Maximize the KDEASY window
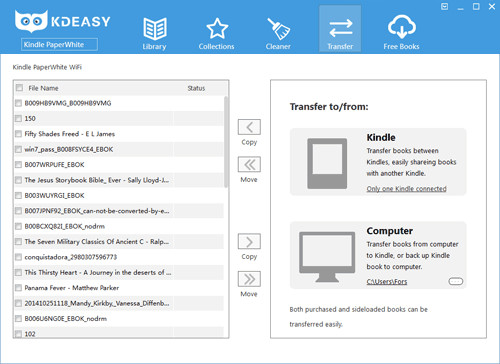This screenshot has width=500, height=364. tap(476, 6)
